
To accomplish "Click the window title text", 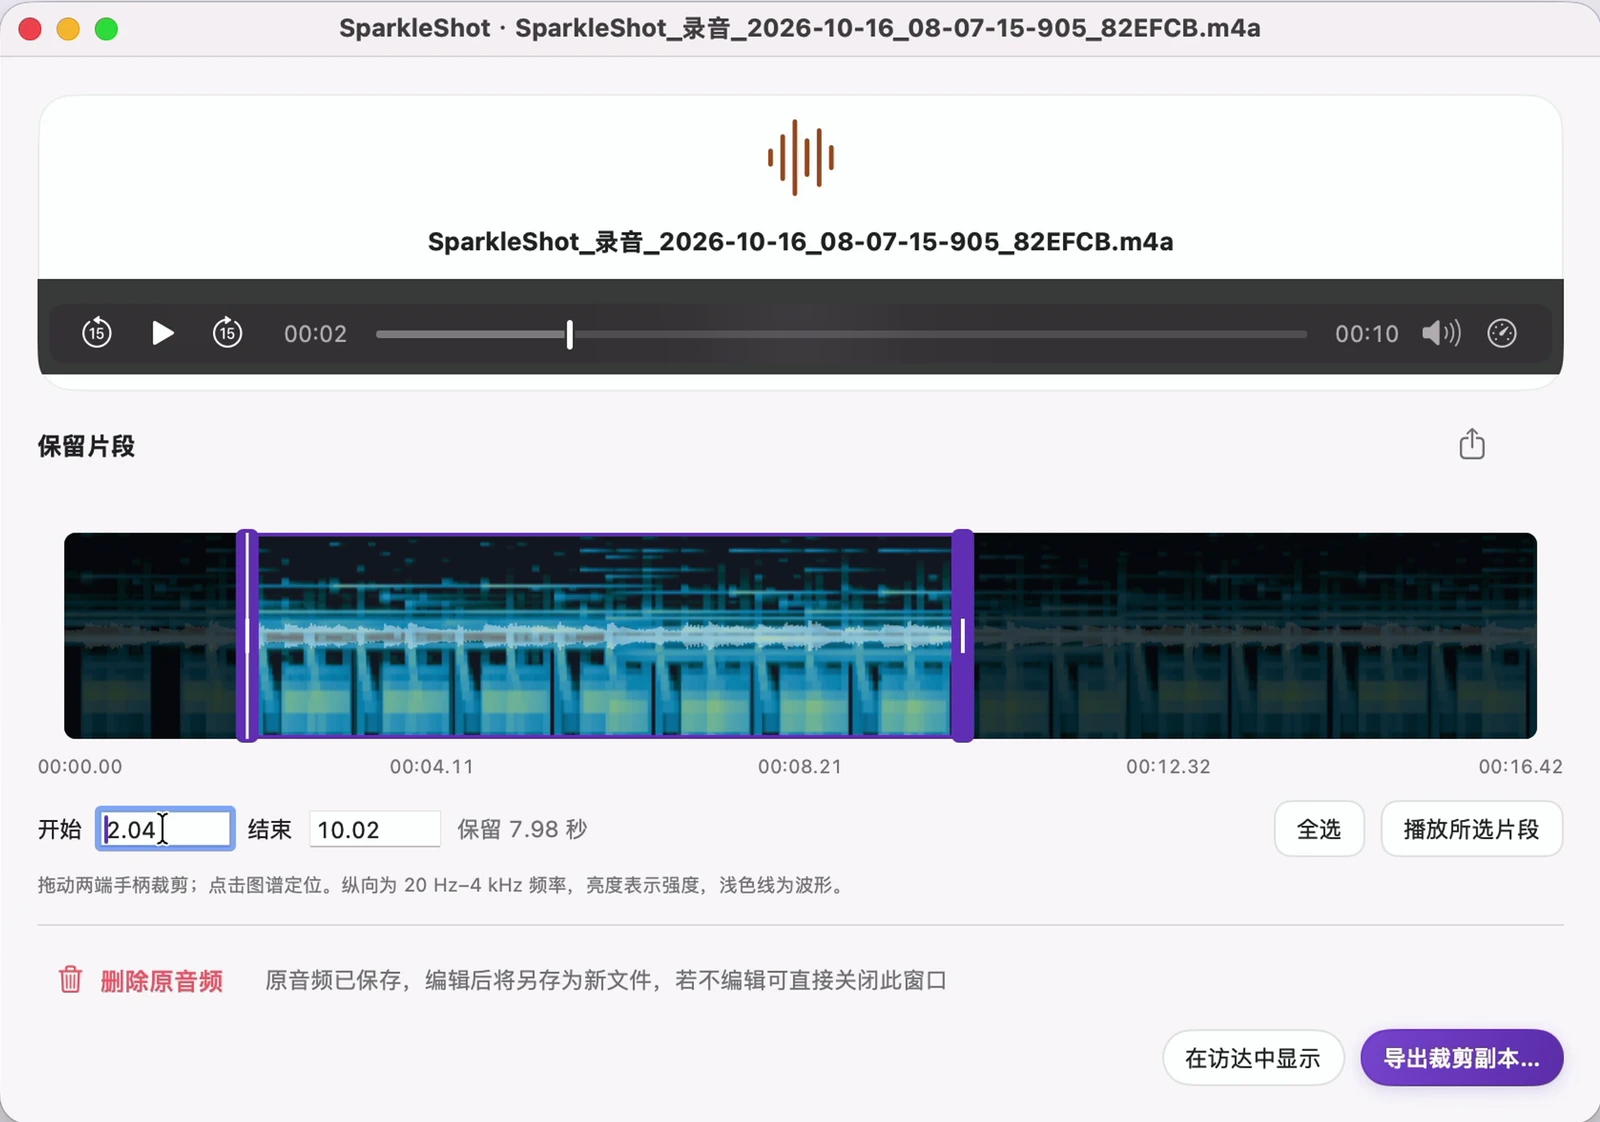I will pos(799,28).
